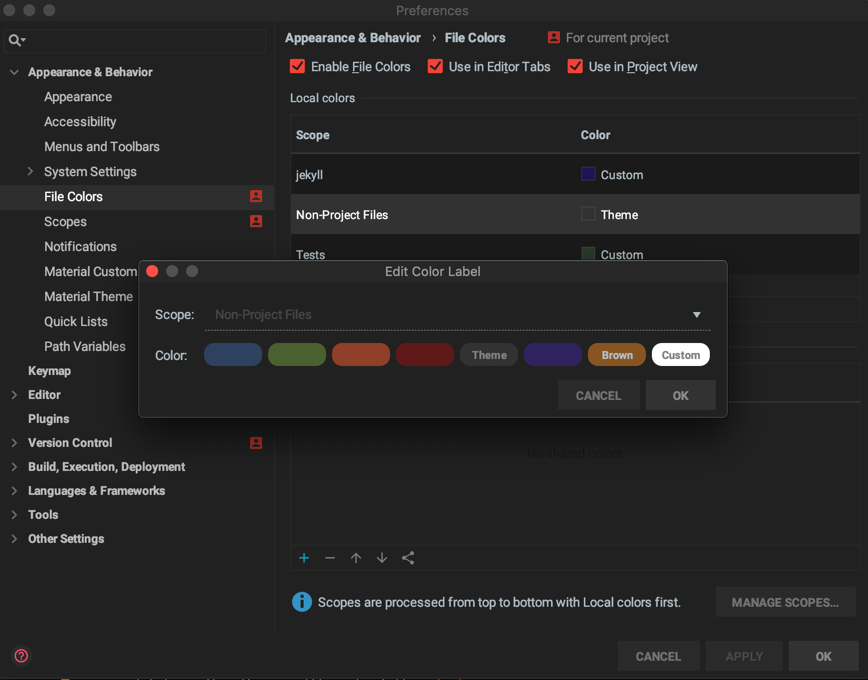Image resolution: width=868 pixels, height=680 pixels.
Task: Click the info icon beside the scopes note
Action: [x=302, y=602]
